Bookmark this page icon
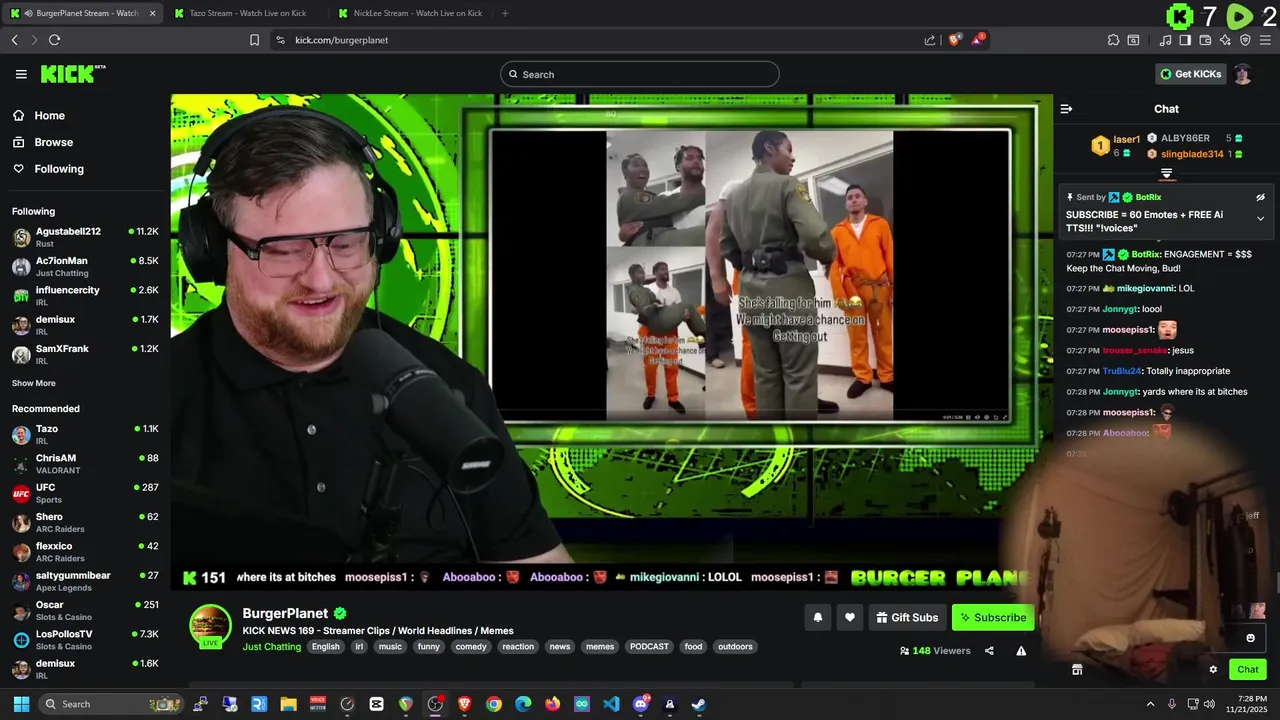 254,40
